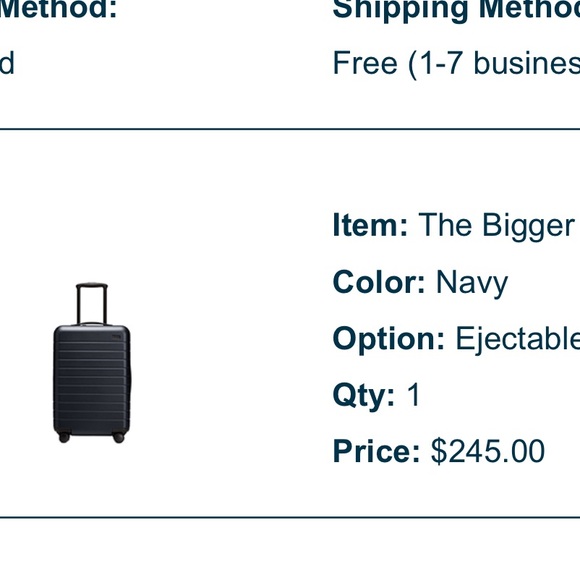Image resolution: width=580 pixels, height=580 pixels.
Task: Click the lone "d" under Method heading
Action: pos(7,63)
